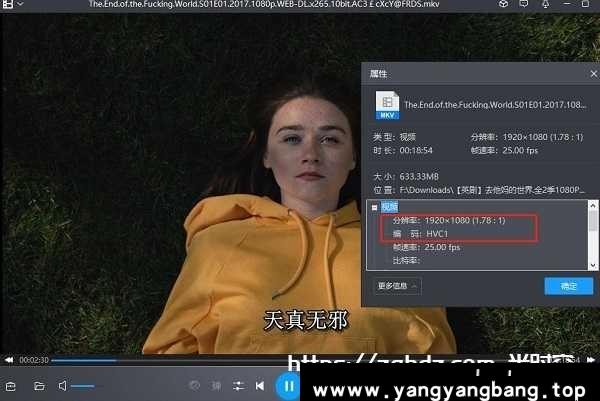Screen dimensions: 600x401
Task: Select the 视频 tree node label
Action: [x=390, y=207]
